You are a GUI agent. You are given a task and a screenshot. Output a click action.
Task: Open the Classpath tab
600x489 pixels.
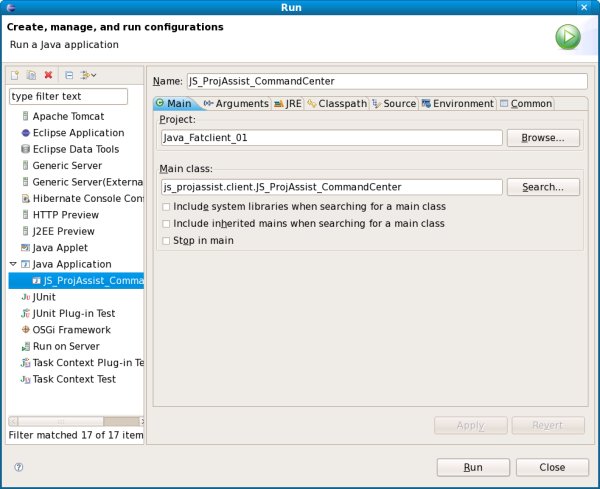tap(336, 103)
